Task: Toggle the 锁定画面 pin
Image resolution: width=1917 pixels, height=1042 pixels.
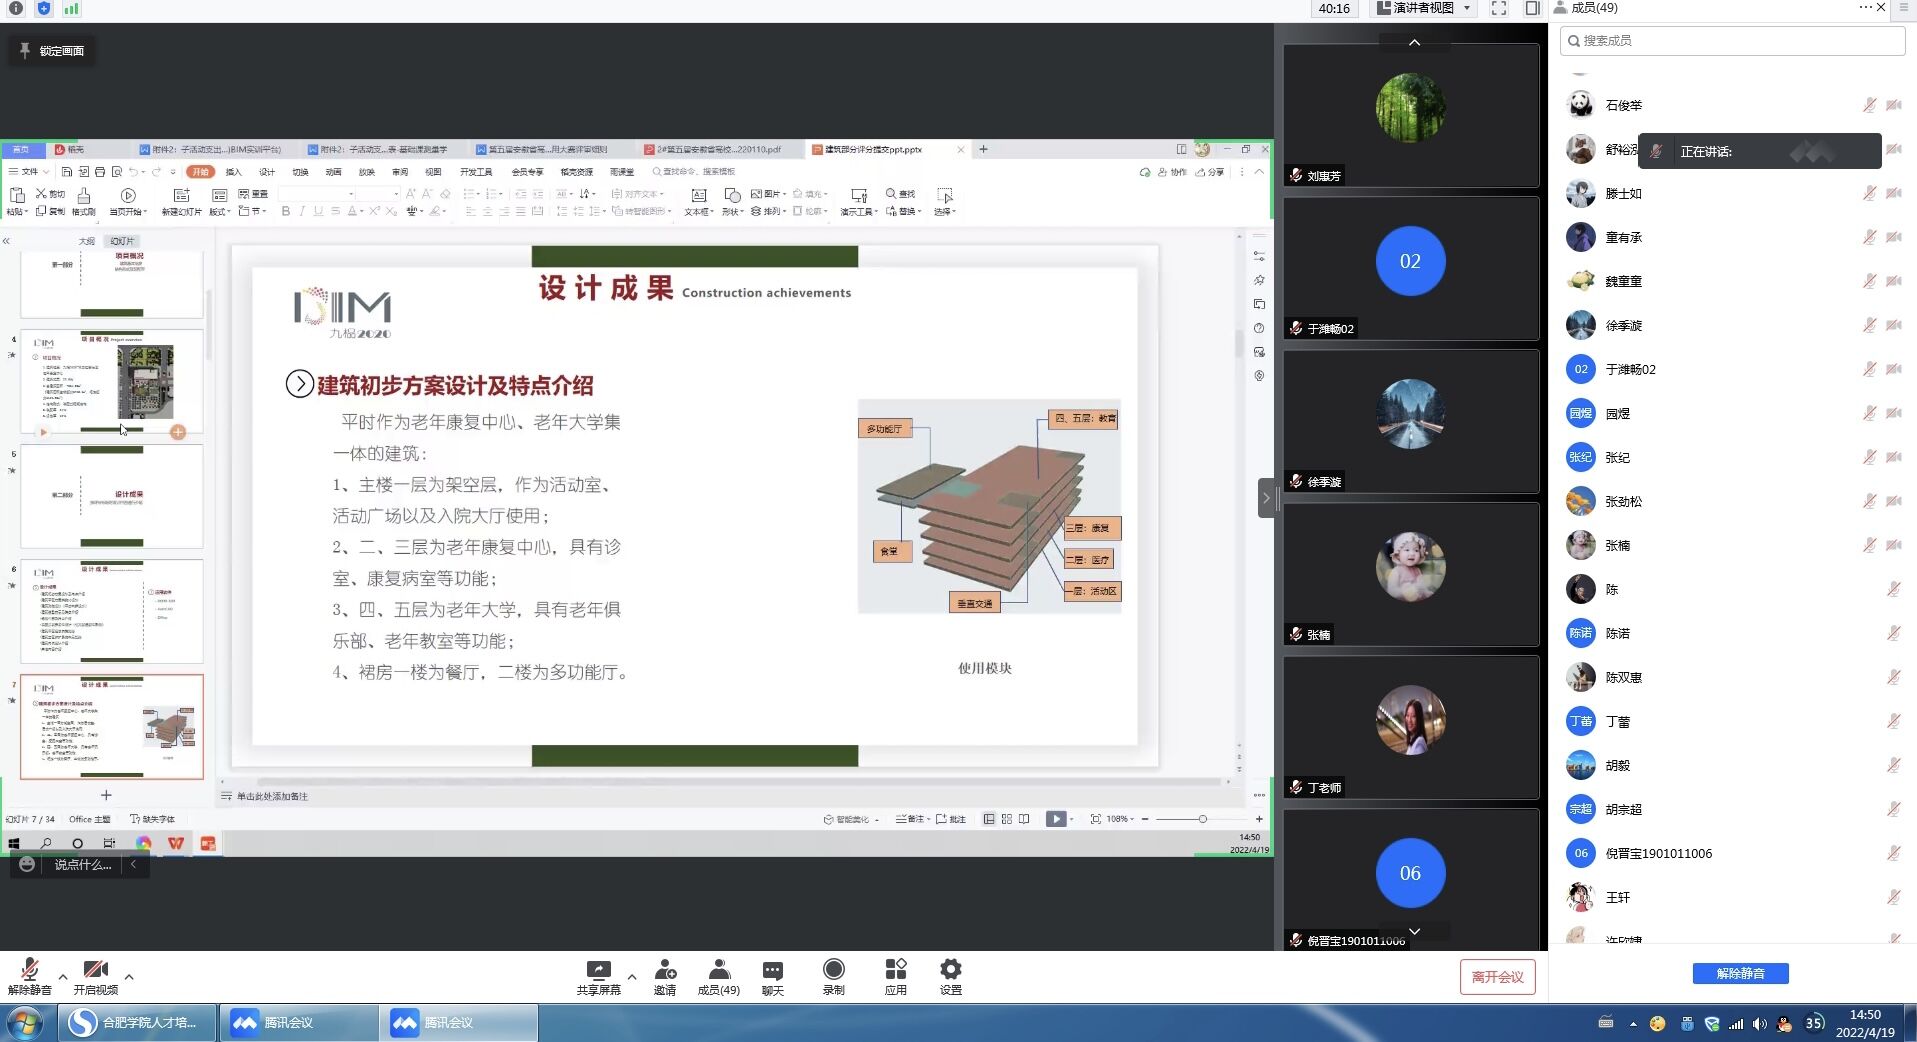Action: point(52,51)
